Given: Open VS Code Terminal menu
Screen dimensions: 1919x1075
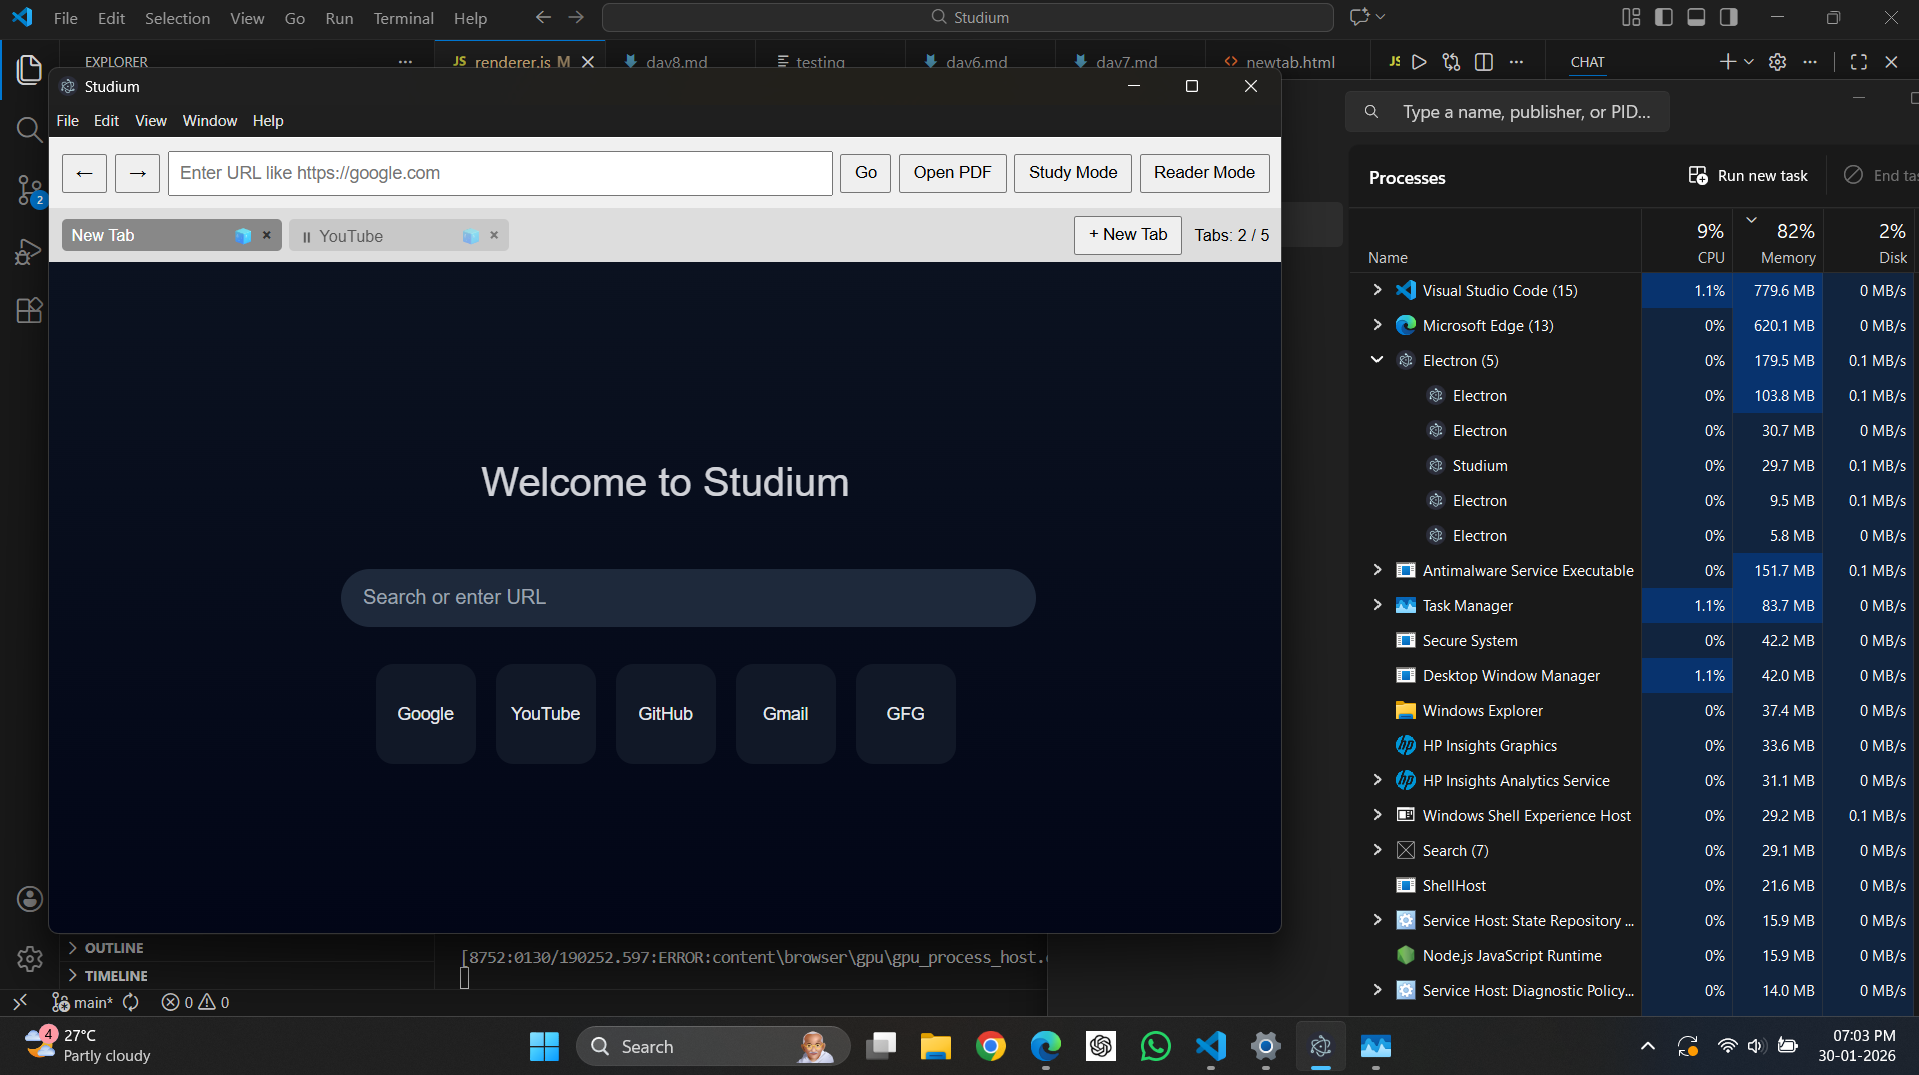Looking at the screenshot, I should point(403,18).
